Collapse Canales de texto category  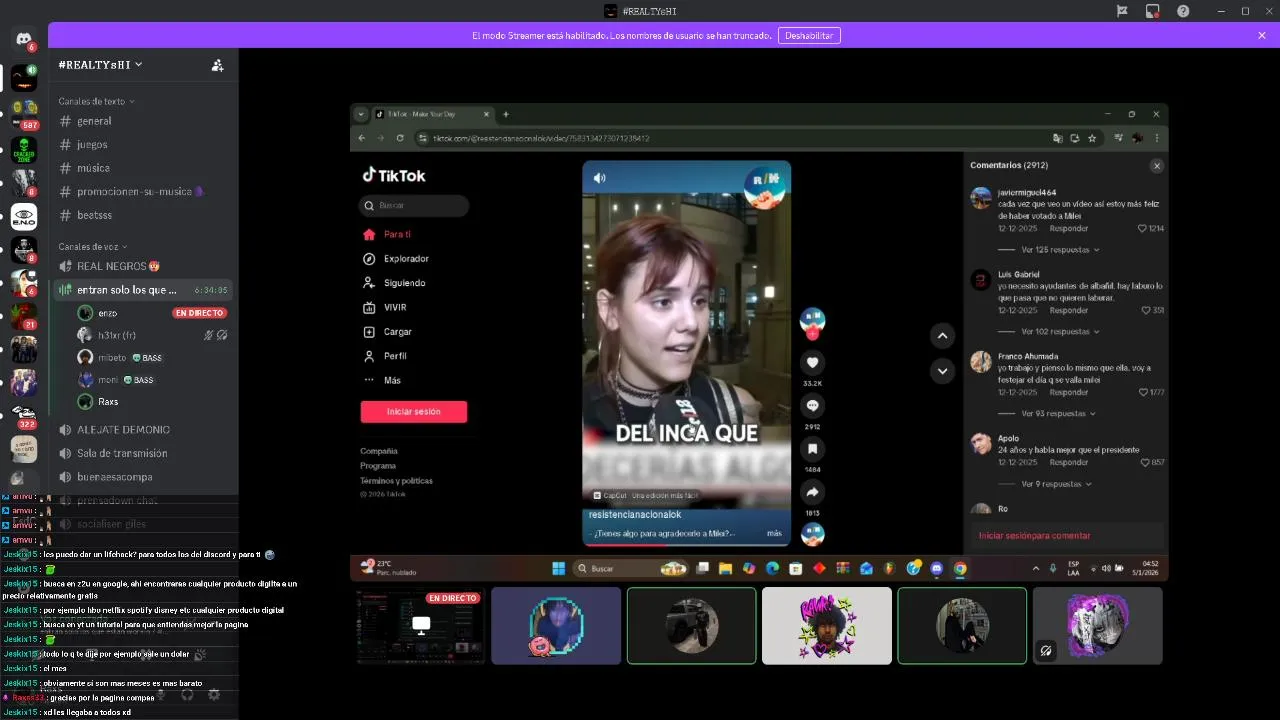(x=96, y=101)
